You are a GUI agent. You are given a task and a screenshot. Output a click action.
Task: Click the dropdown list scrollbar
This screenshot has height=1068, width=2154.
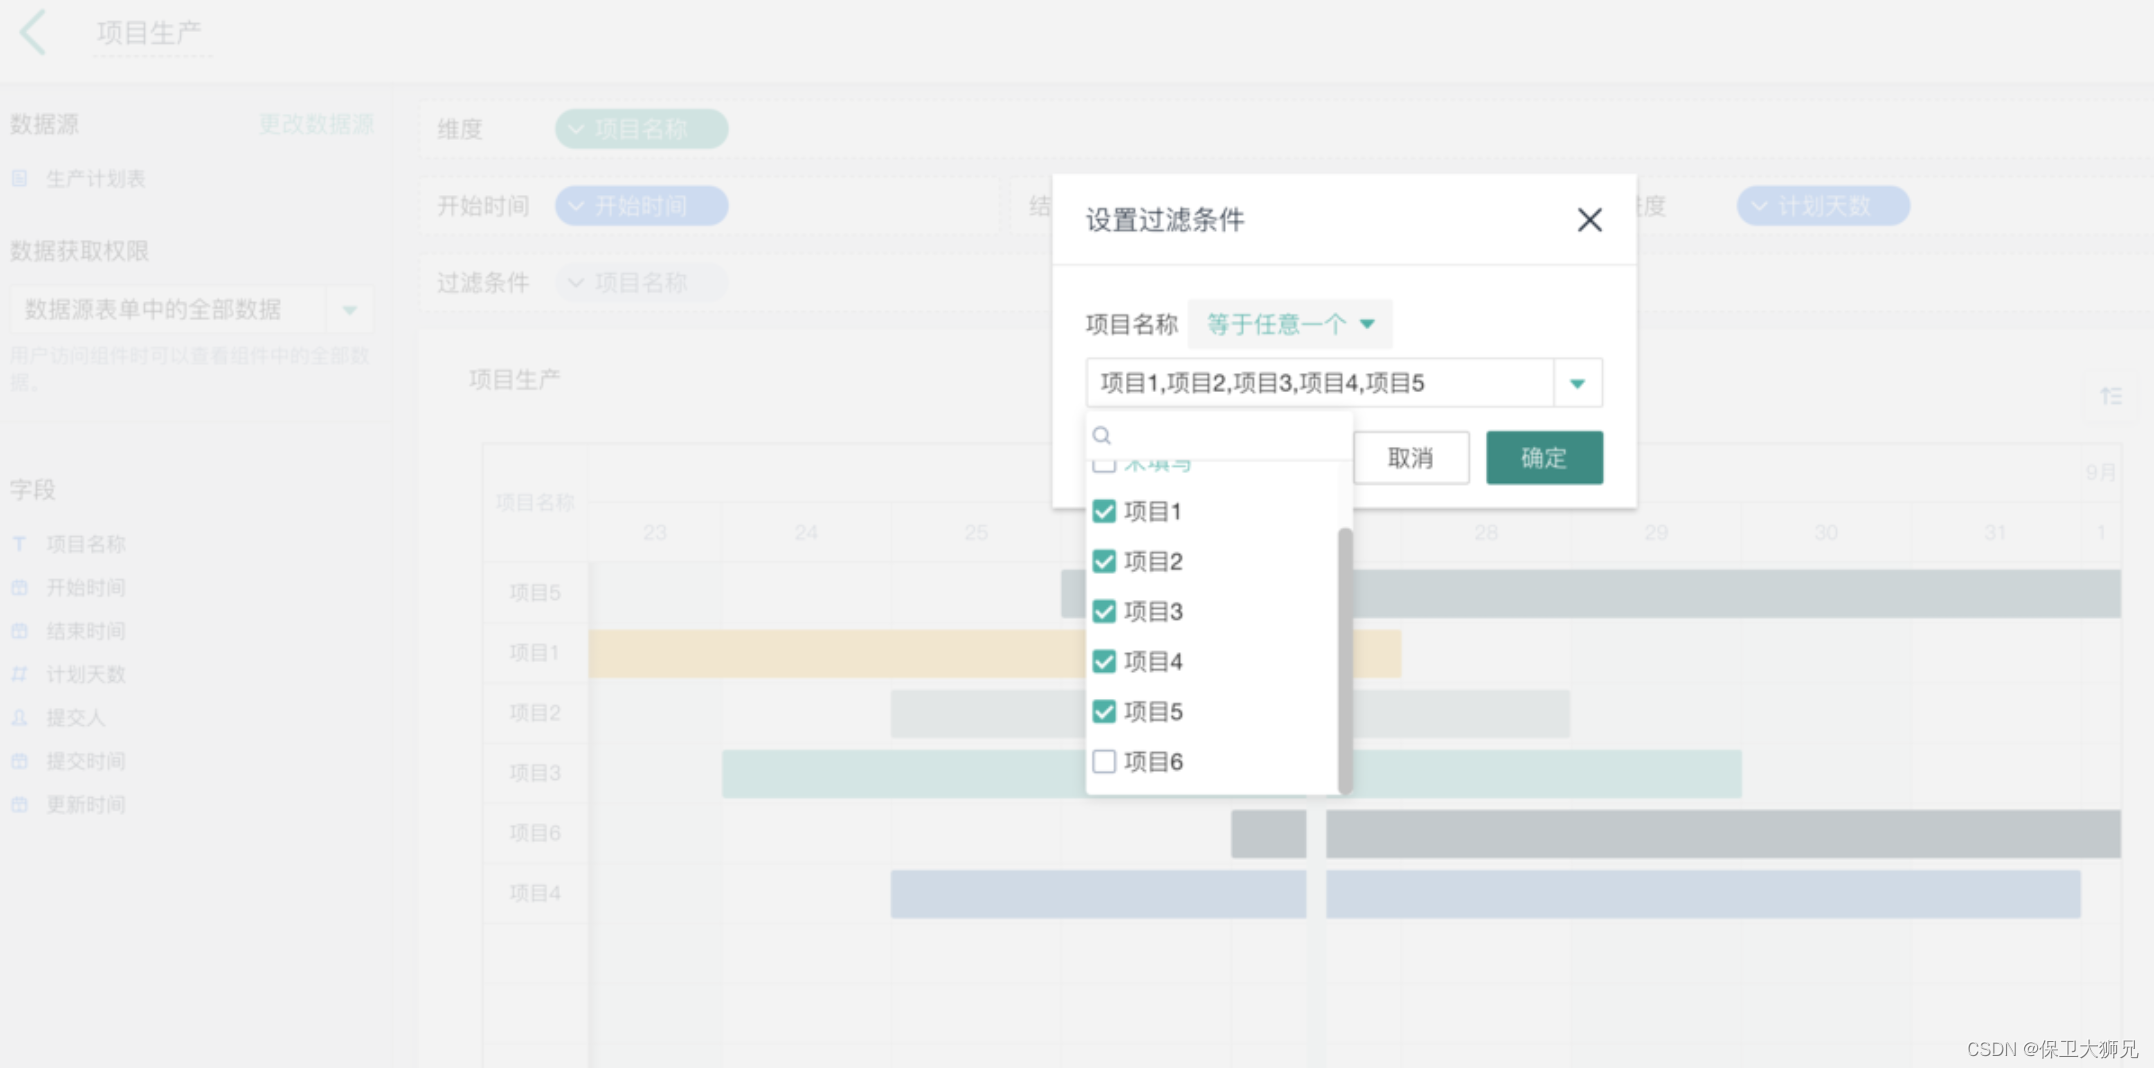(x=1345, y=660)
